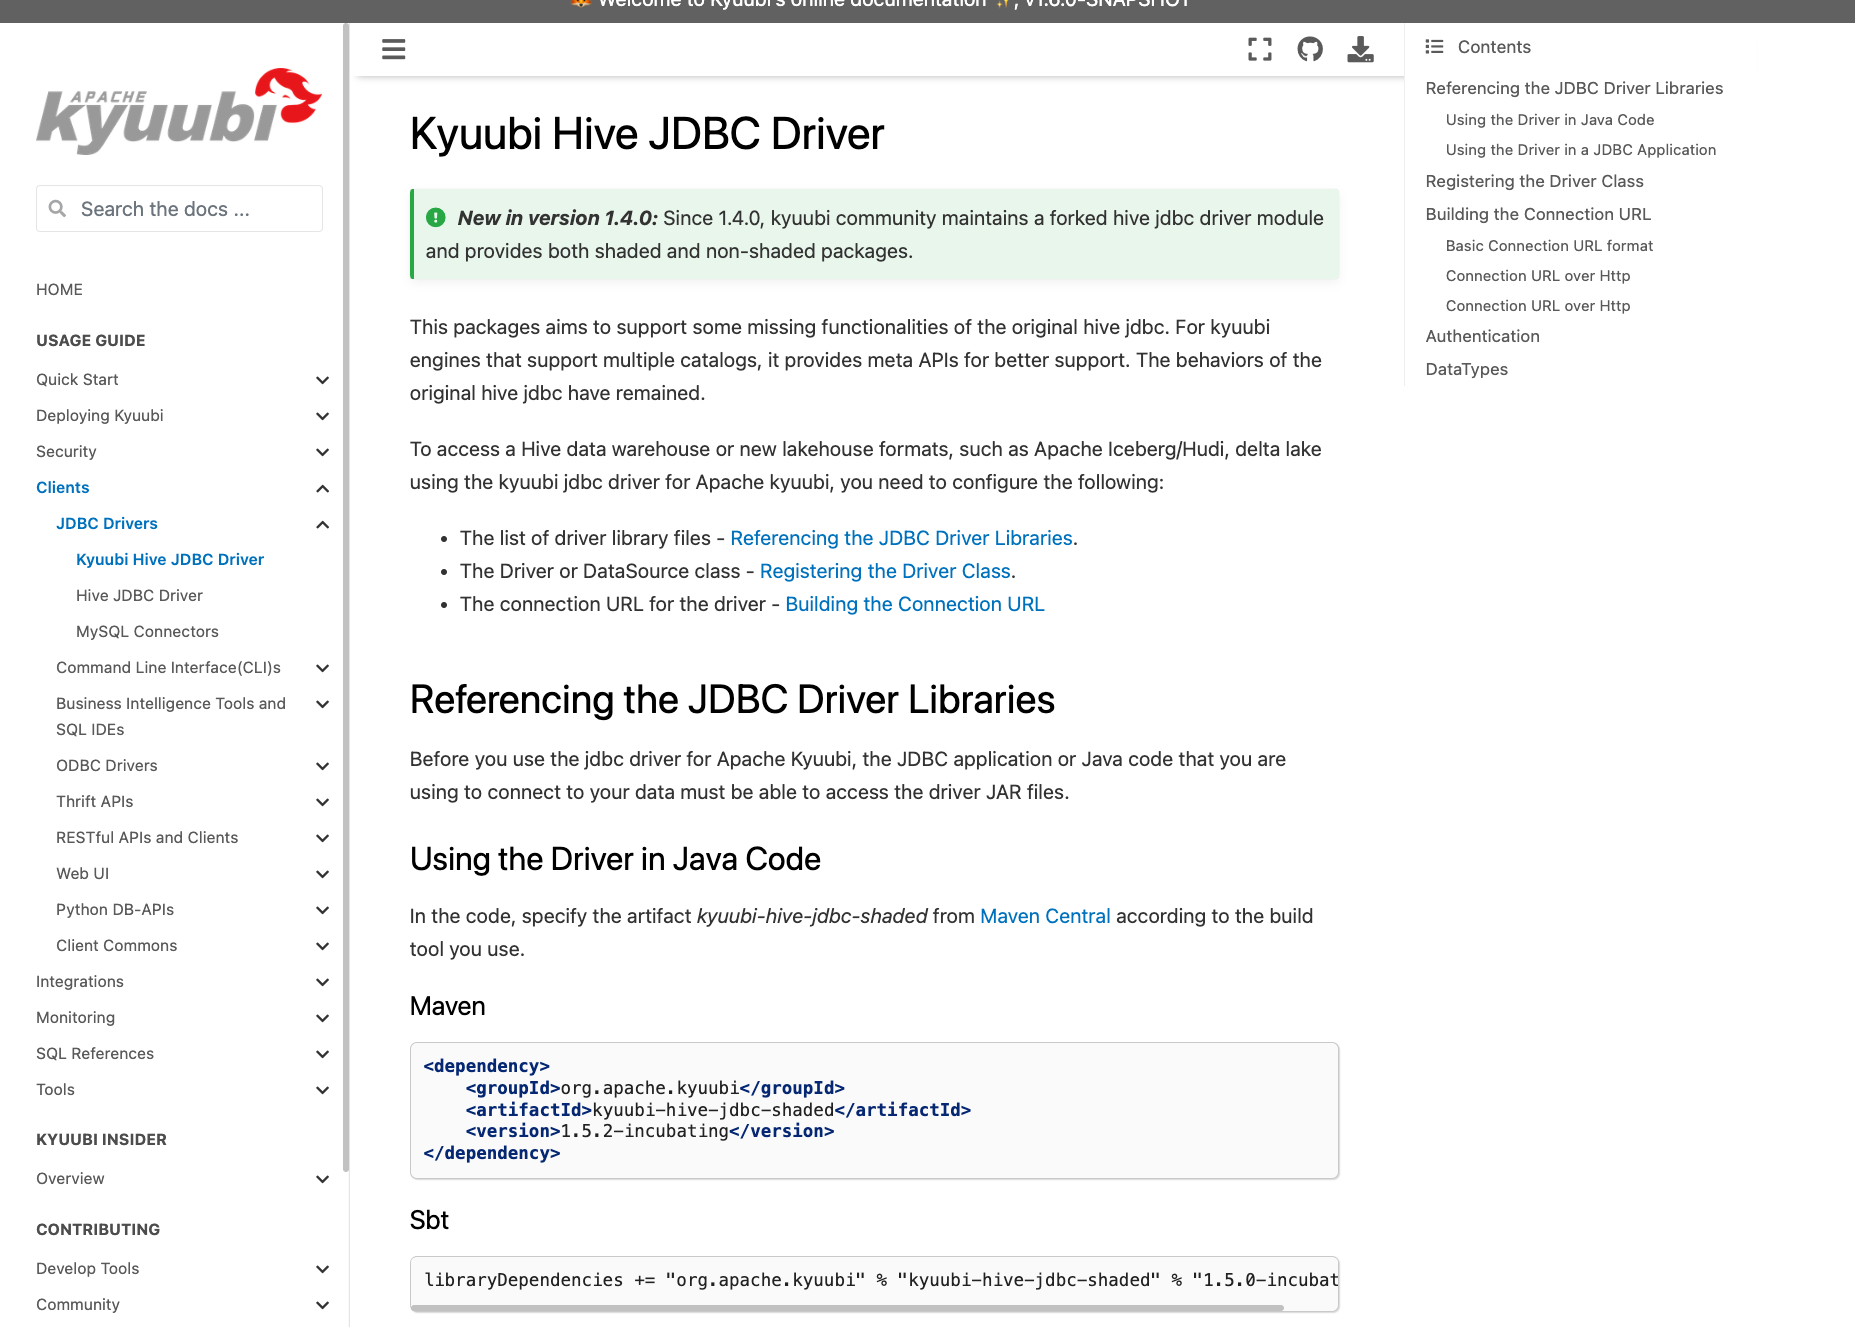Expand the Python DB-APIs chevron

322,910
